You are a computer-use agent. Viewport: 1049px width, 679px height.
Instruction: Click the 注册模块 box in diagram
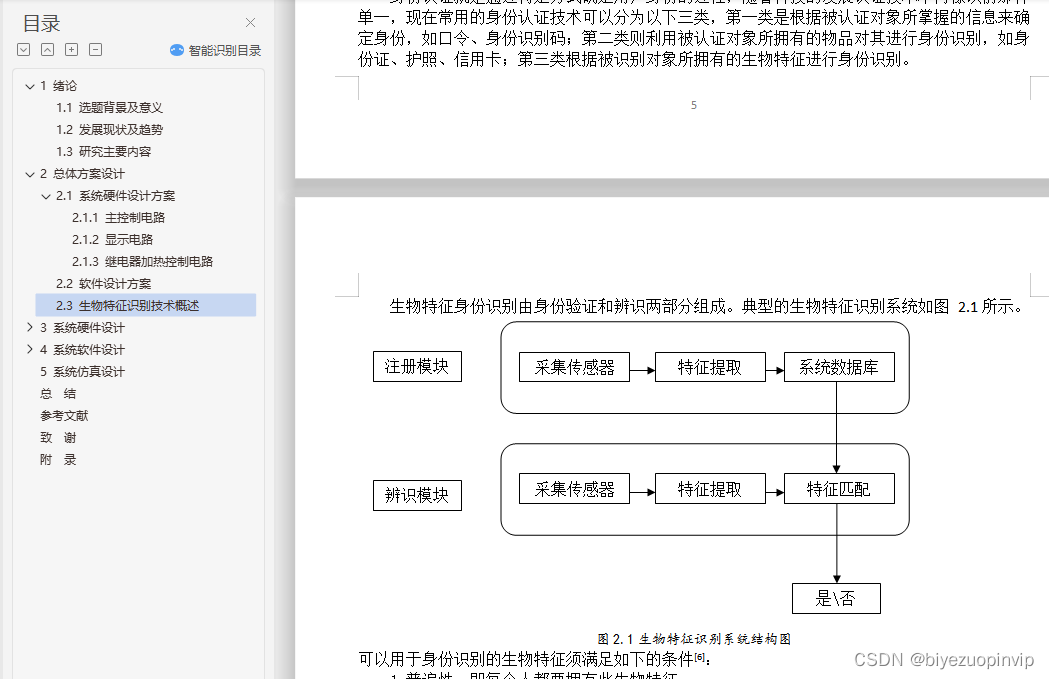tap(417, 367)
